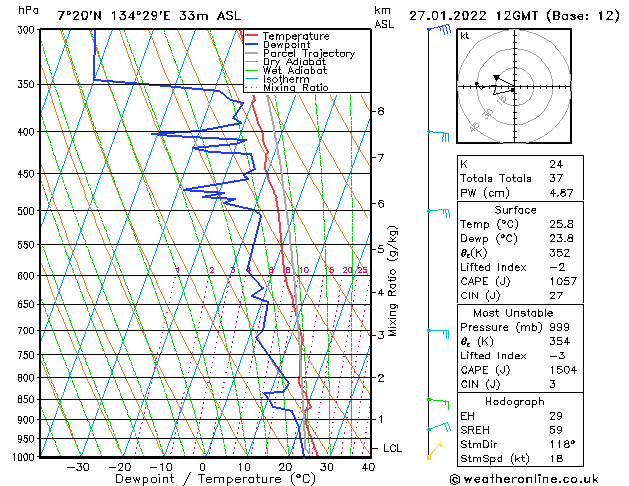Click the blue Dewpoint line sample in legend
Image resolution: width=629 pixels, height=486 pixels.
point(252,45)
